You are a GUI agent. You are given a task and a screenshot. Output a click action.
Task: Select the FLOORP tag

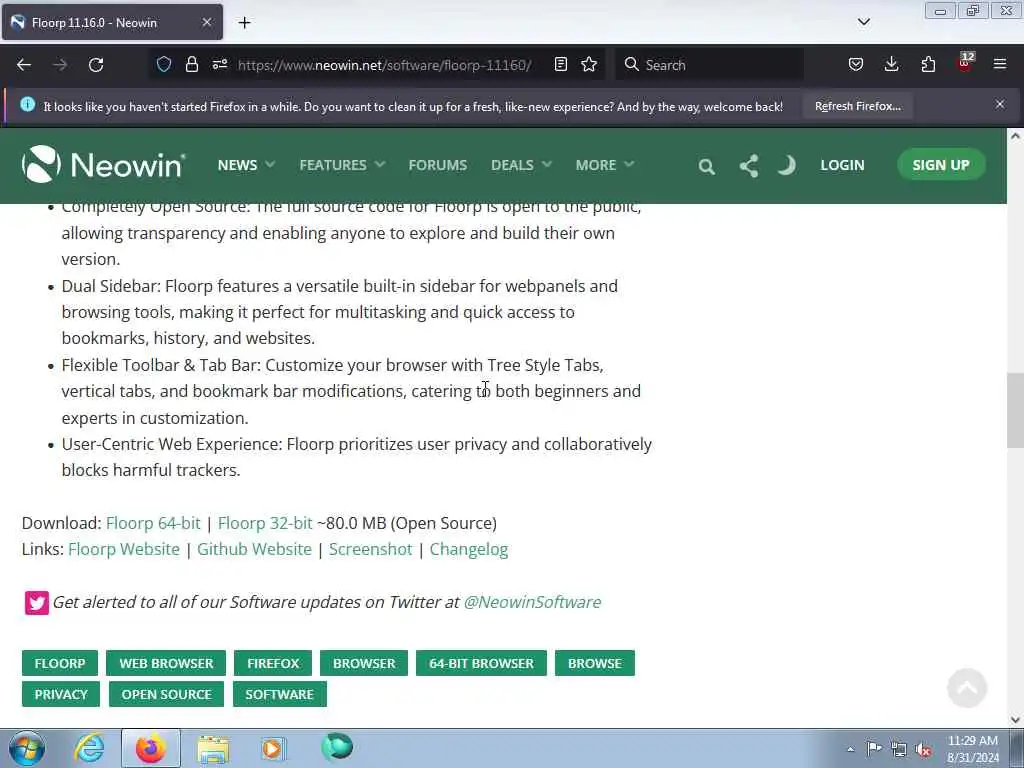pos(59,663)
